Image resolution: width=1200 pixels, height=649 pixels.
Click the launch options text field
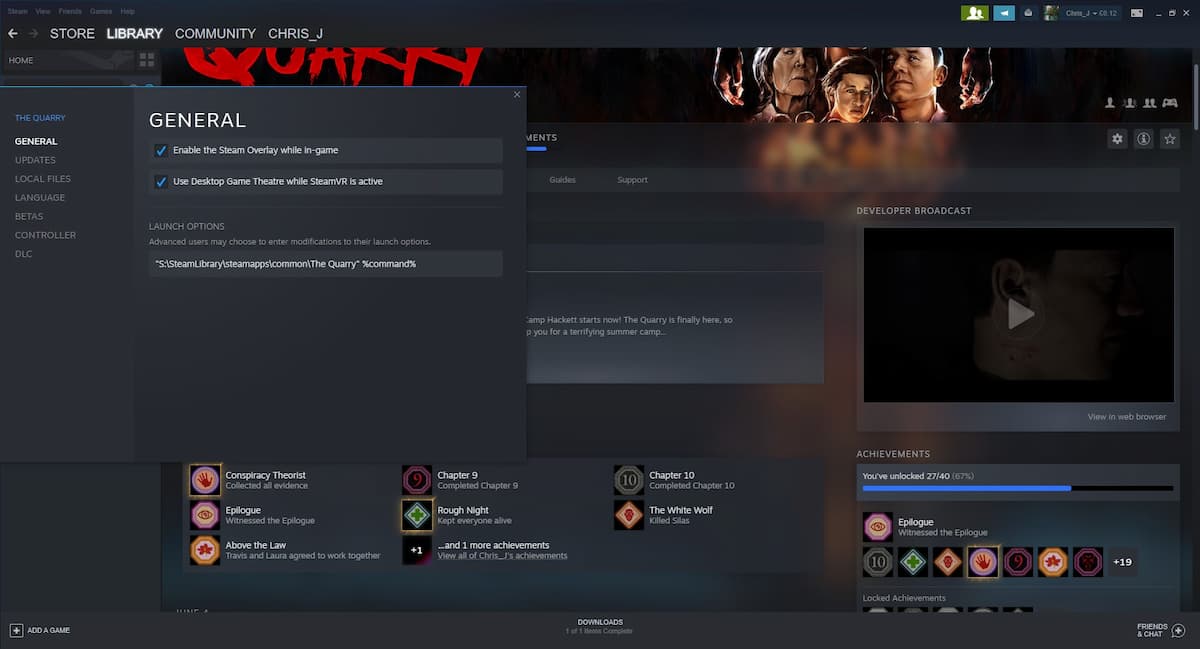point(325,264)
